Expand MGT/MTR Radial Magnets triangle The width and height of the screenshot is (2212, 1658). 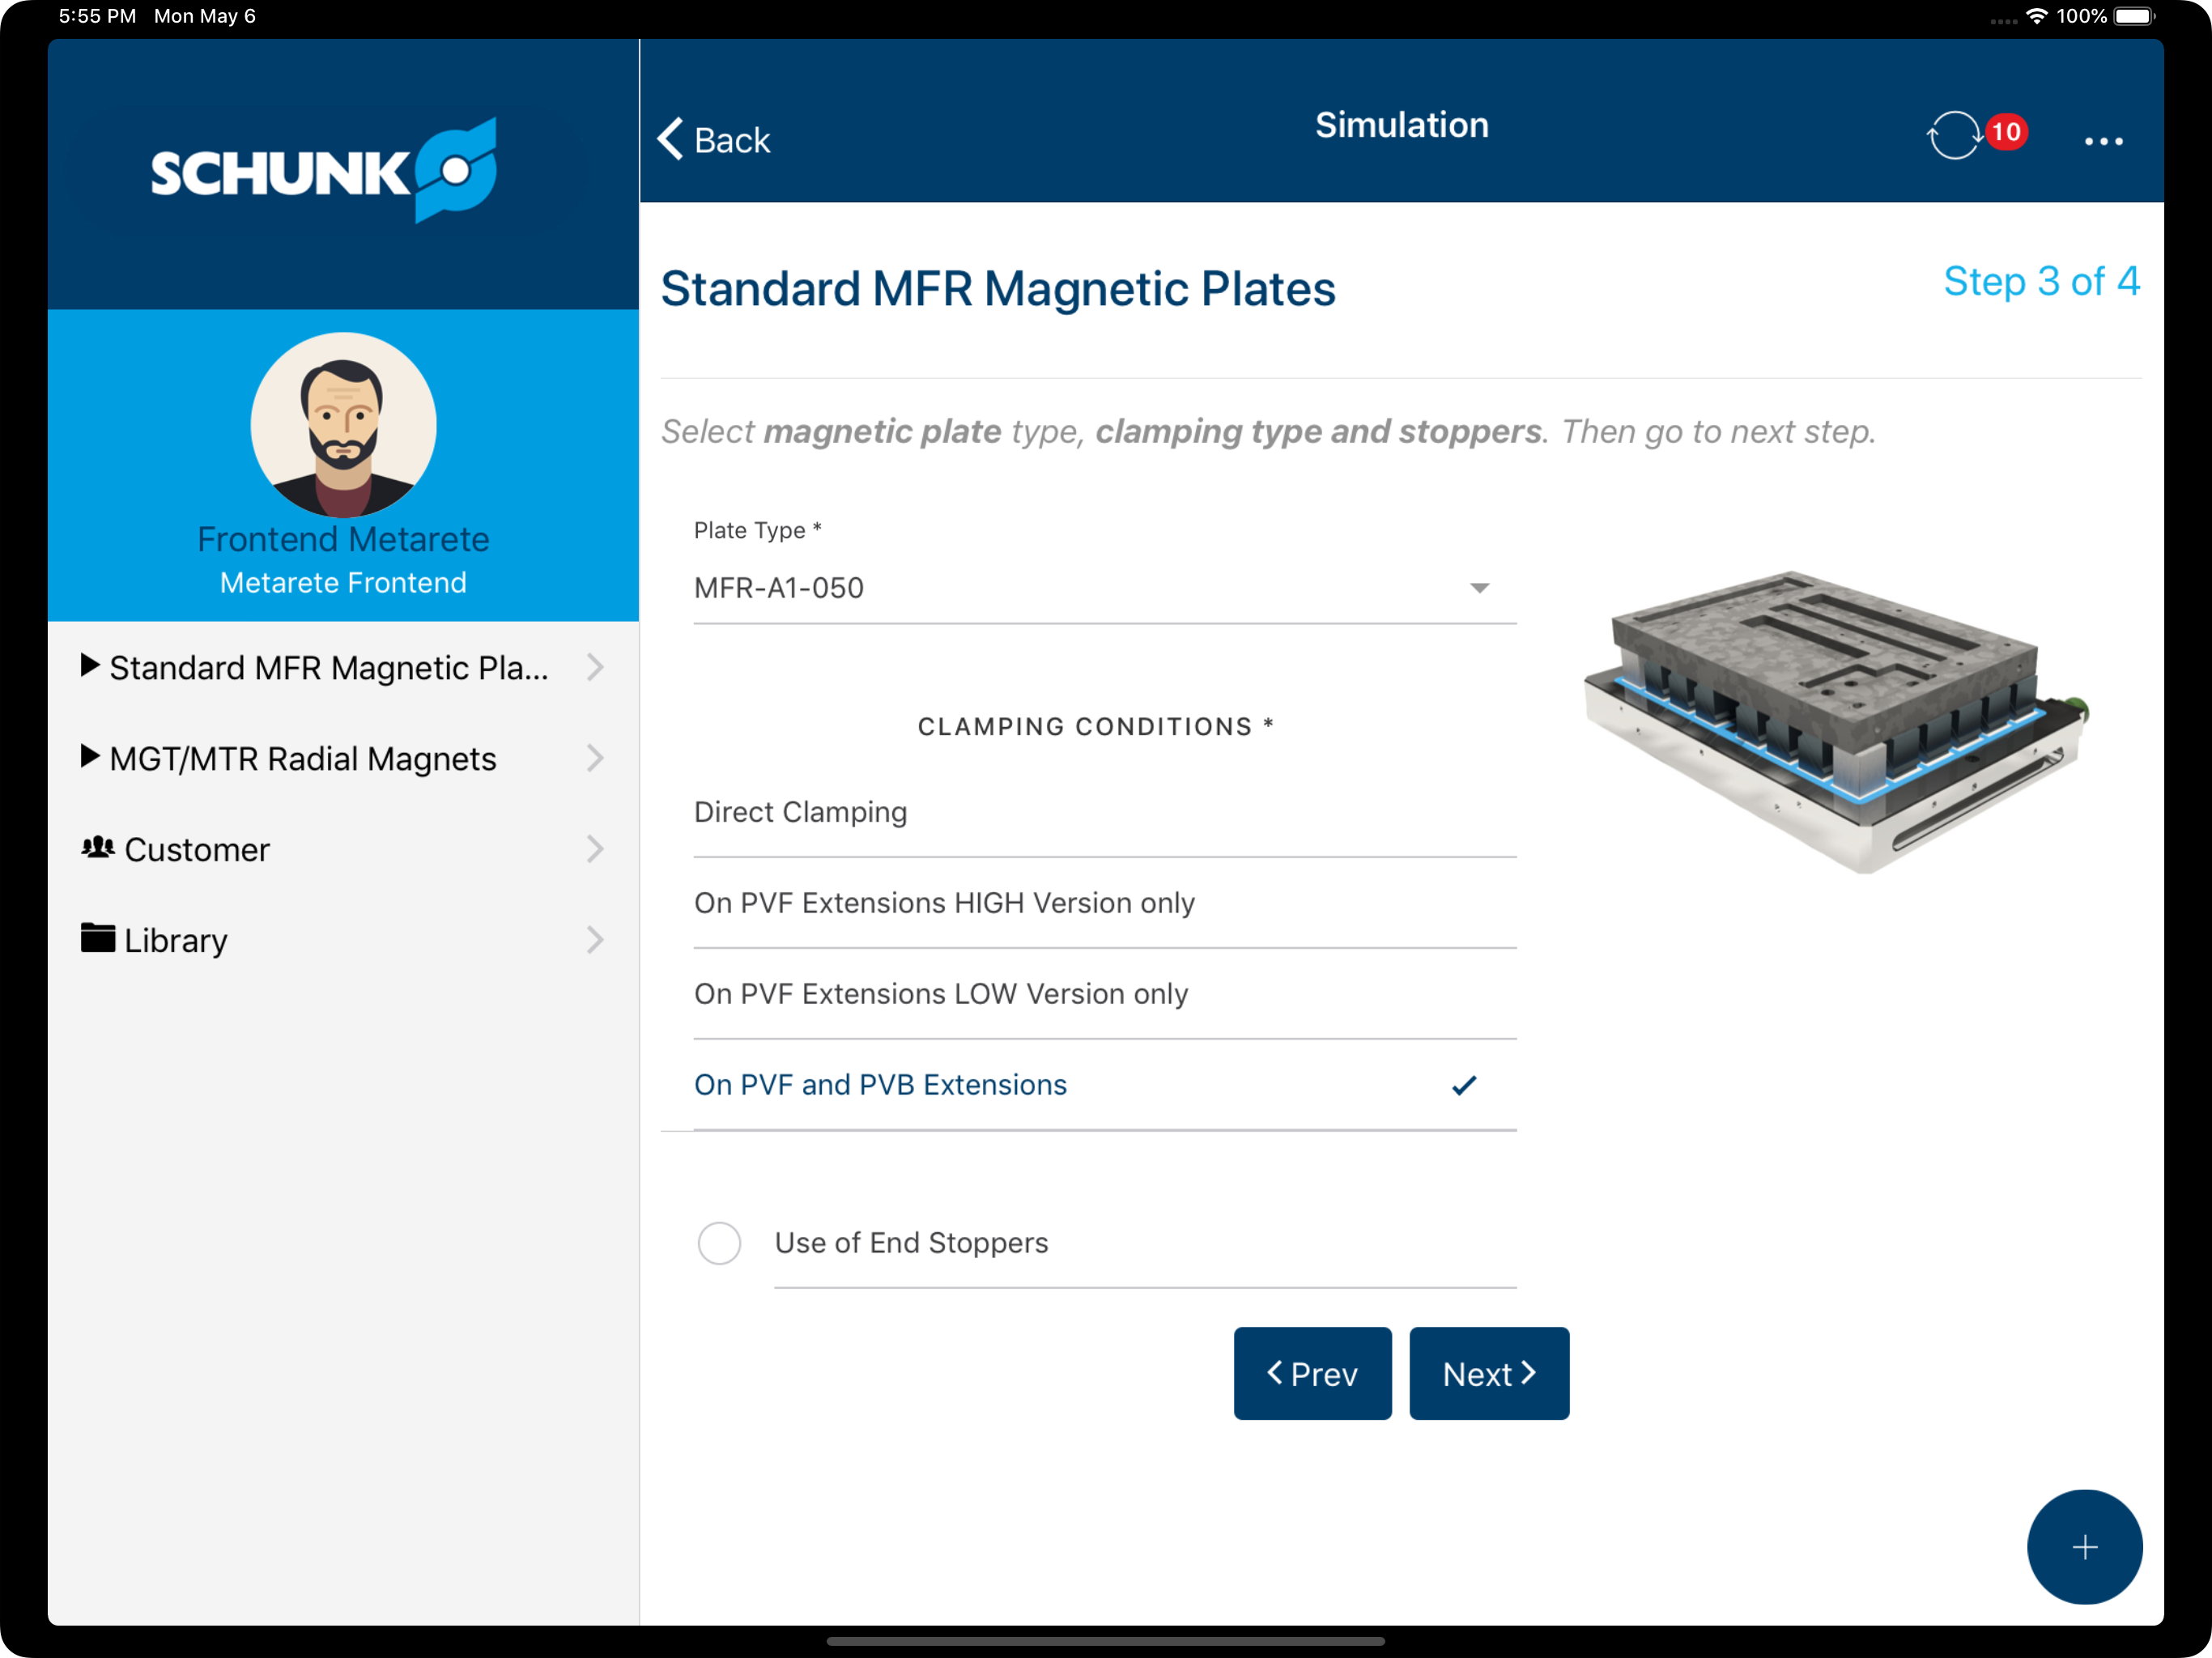[90, 756]
